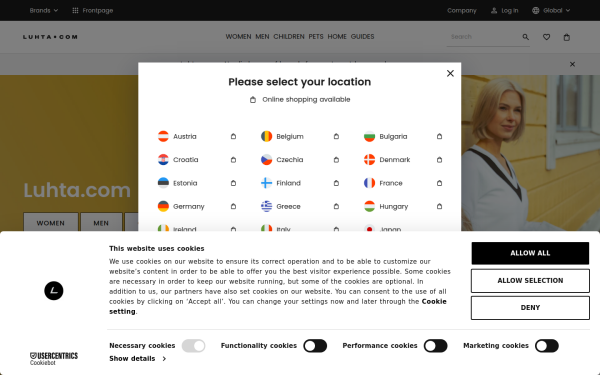The width and height of the screenshot is (600, 375).
Task: Select France country name
Action: 391,183
